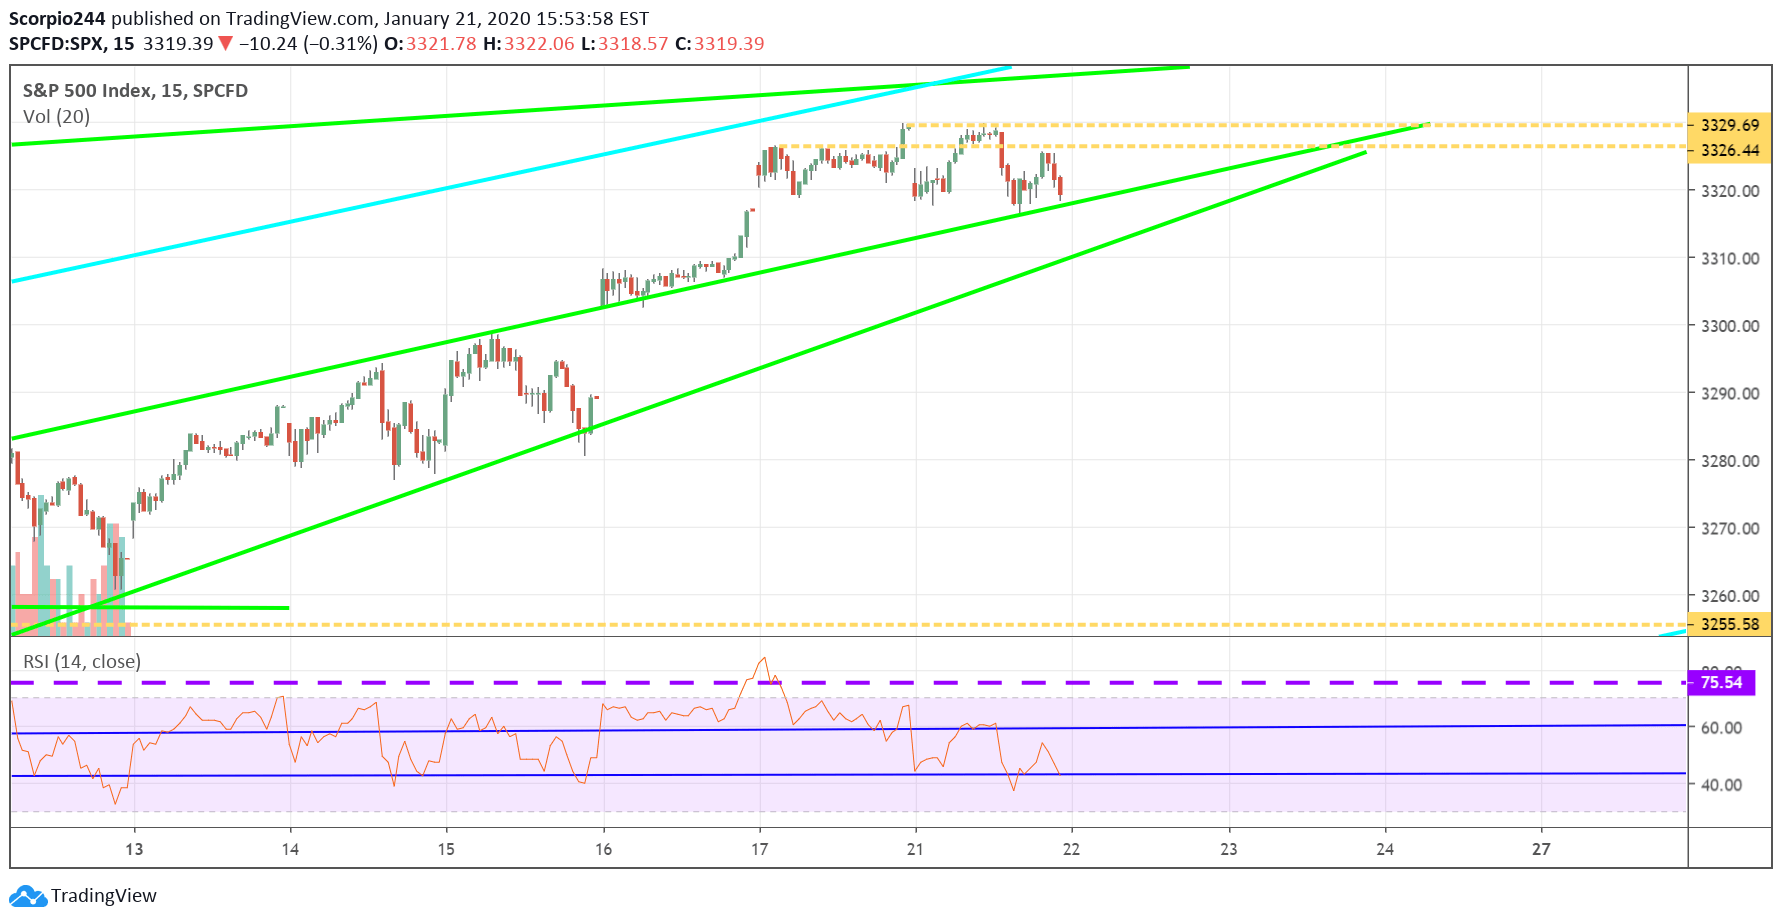The image size is (1782, 923).
Task: Click the close value C:3319.39
Action: (720, 44)
